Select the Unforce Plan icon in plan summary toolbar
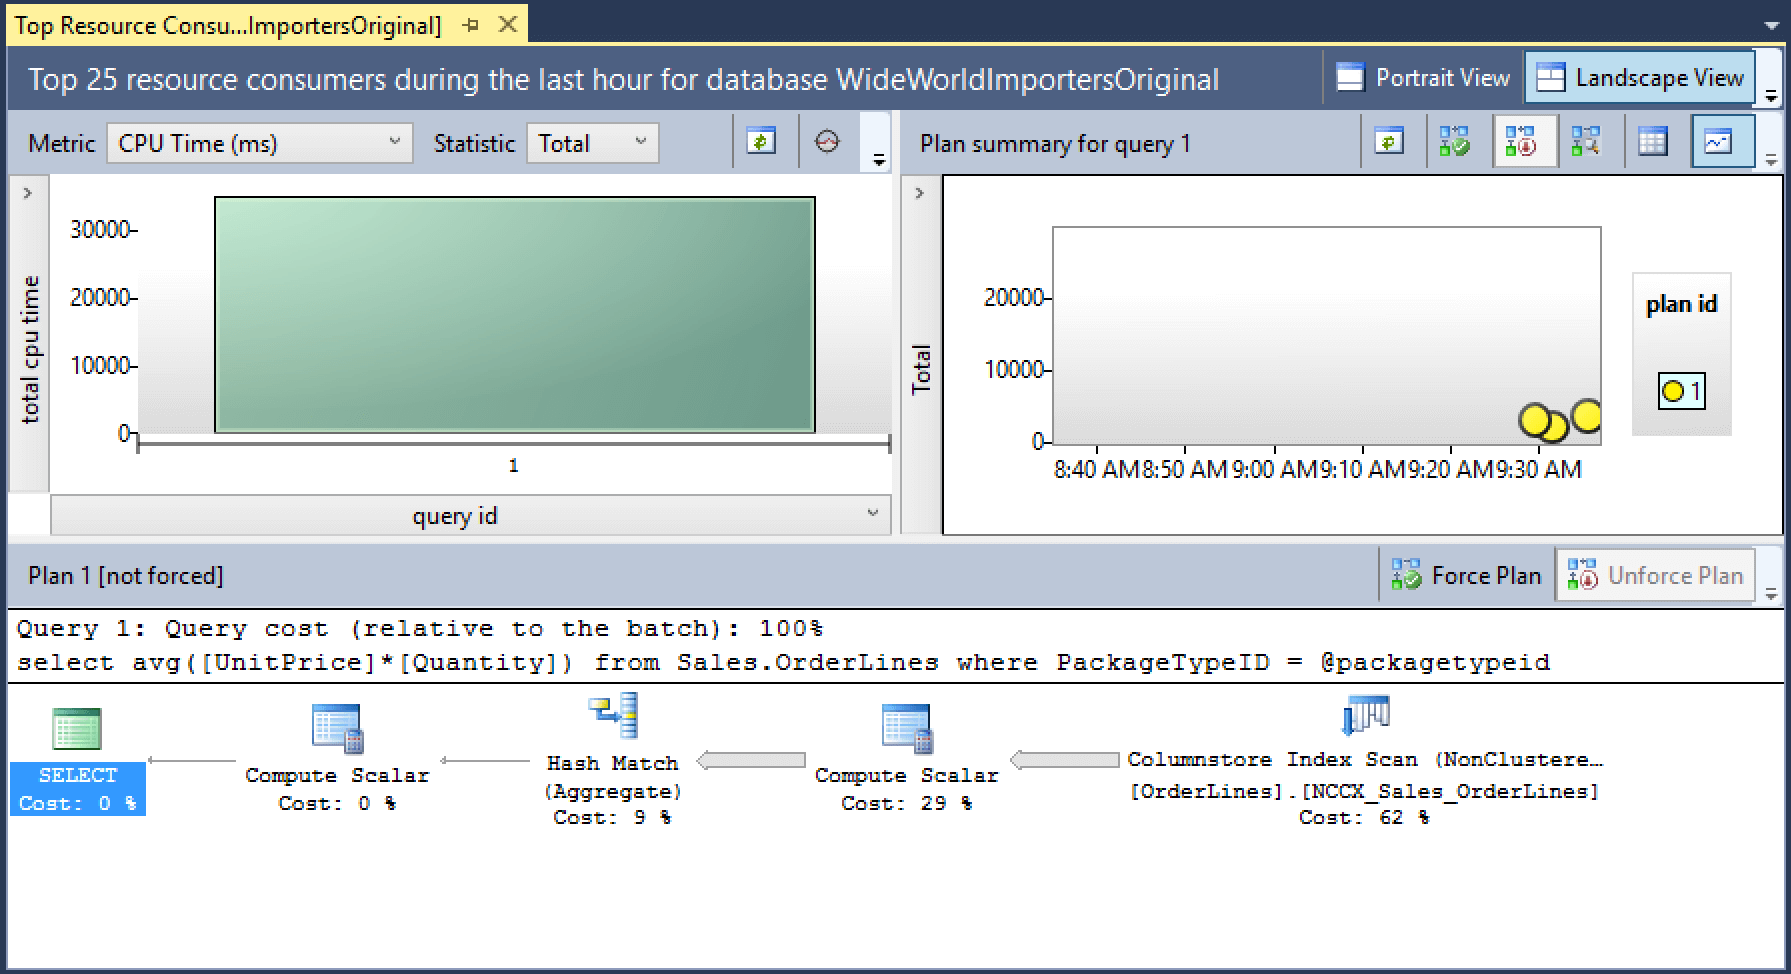The height and width of the screenshot is (974, 1791). coord(1523,141)
